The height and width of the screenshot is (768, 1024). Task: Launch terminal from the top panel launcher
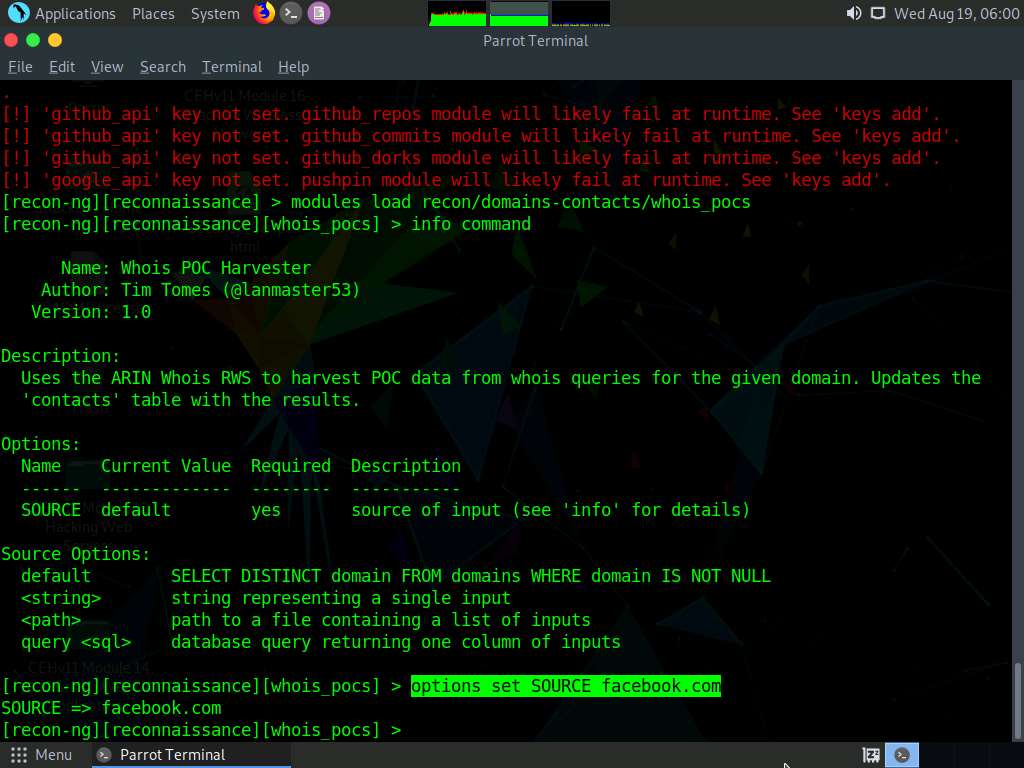tap(291, 12)
